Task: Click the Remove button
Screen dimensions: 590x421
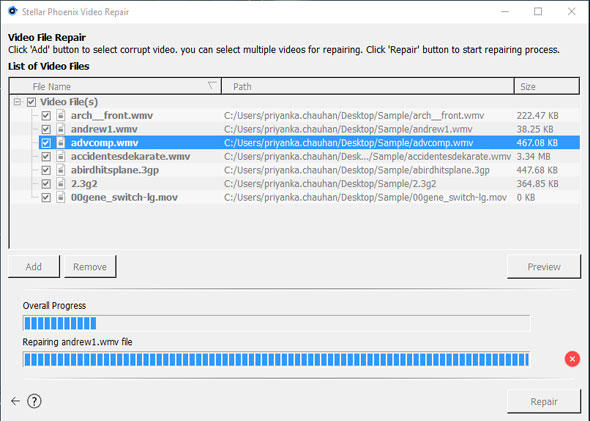Action: (90, 266)
